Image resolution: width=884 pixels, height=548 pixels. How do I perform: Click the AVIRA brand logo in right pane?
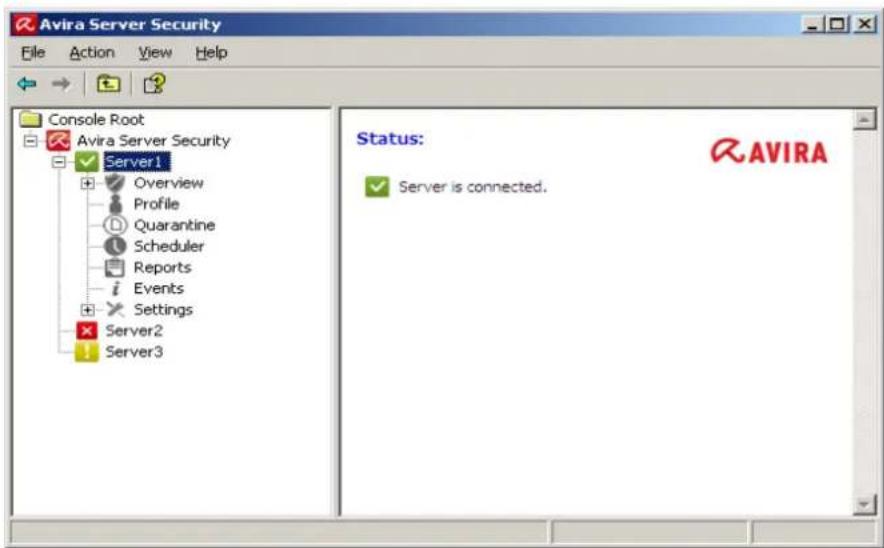pyautogui.click(x=769, y=152)
